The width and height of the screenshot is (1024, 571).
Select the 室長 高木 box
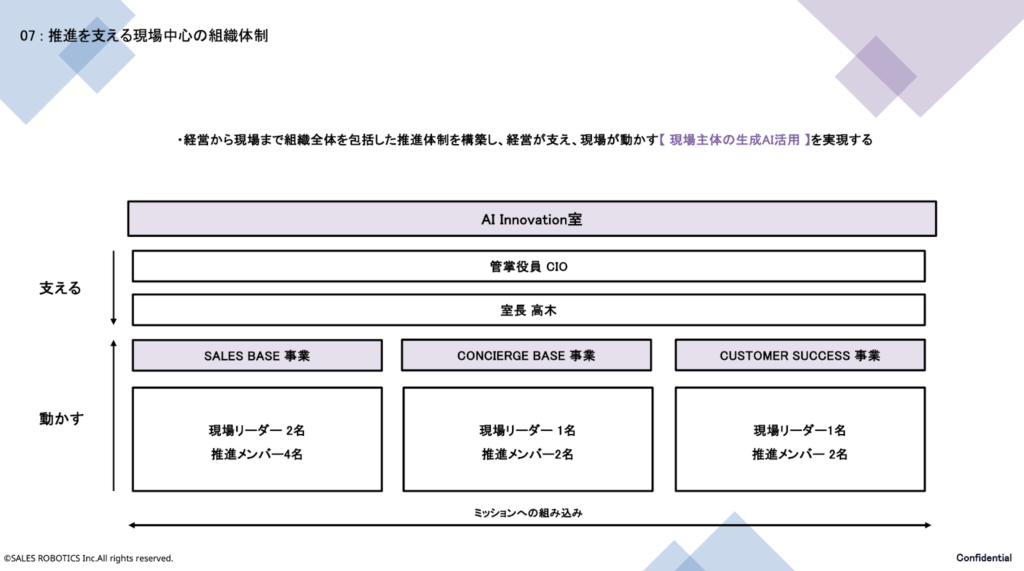(x=528, y=310)
